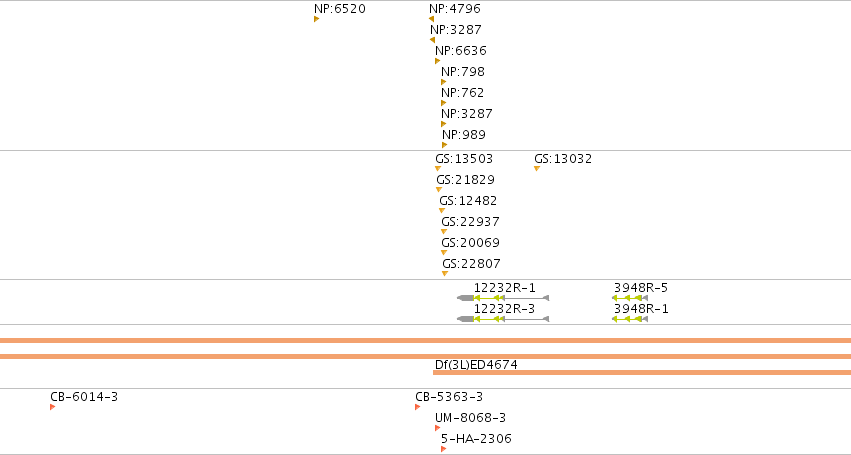Viewport: 851px width, 455px height.
Task: Open the NP:6520 feature label
Action: (340, 9)
